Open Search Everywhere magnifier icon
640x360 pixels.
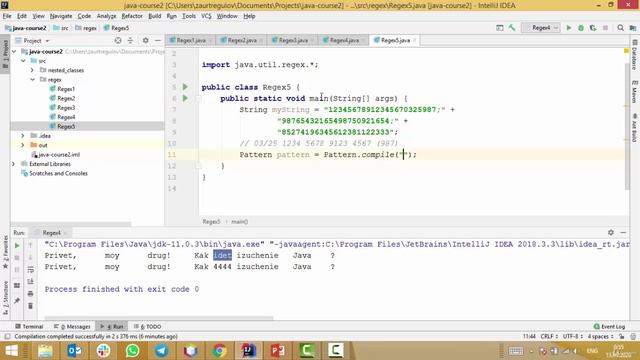(x=620, y=28)
